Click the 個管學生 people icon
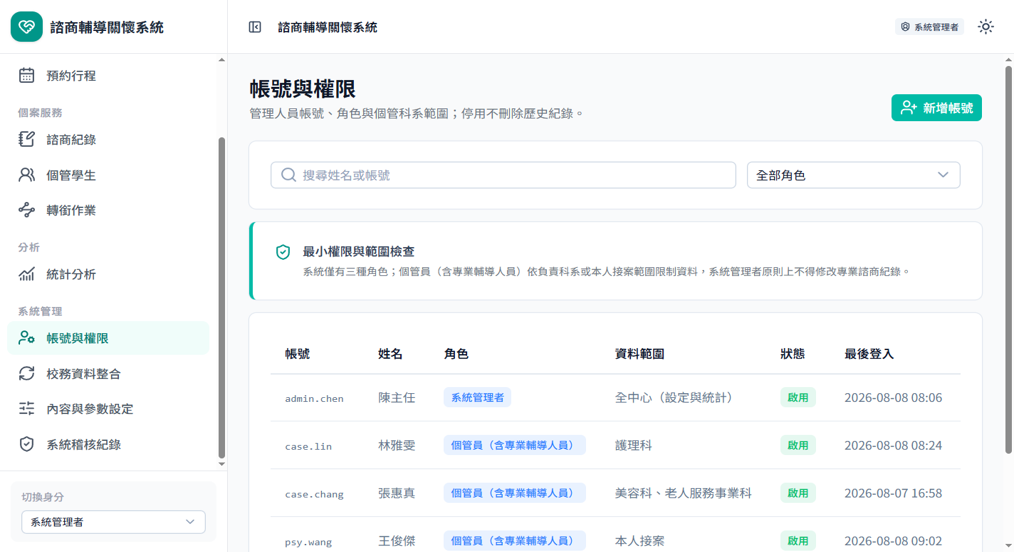The image size is (1014, 552). [27, 175]
